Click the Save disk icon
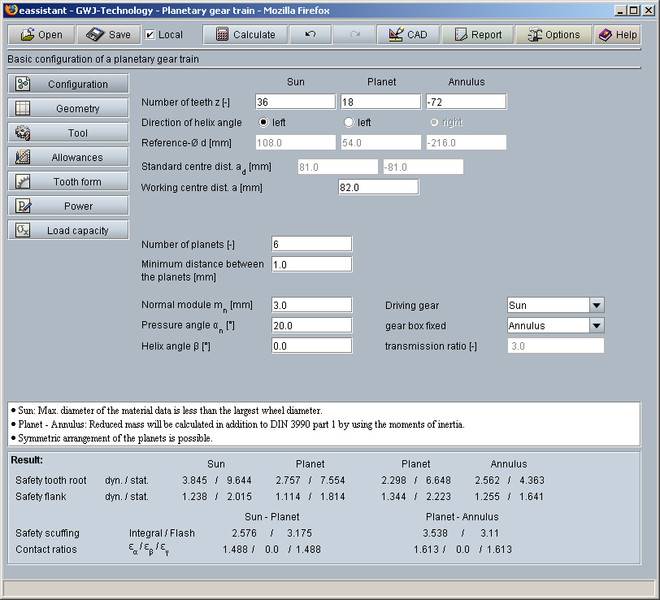The height and width of the screenshot is (600, 660). click(94, 34)
